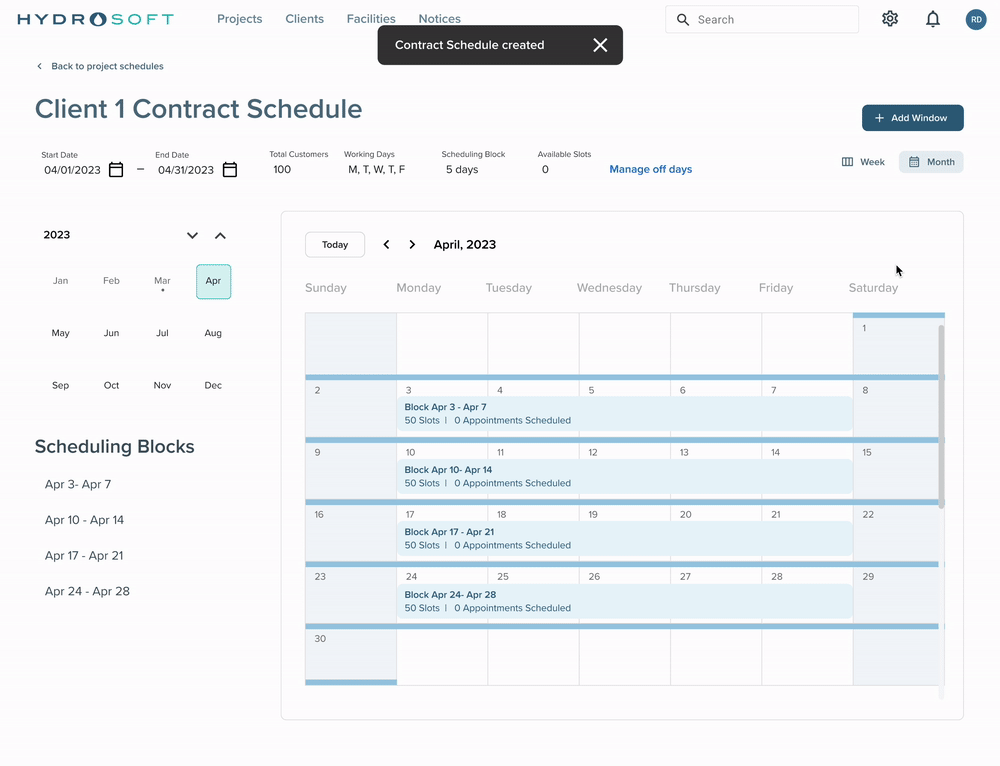Dismiss the Contract Schedule created toast
Image resolution: width=1000 pixels, height=766 pixels.
click(600, 45)
